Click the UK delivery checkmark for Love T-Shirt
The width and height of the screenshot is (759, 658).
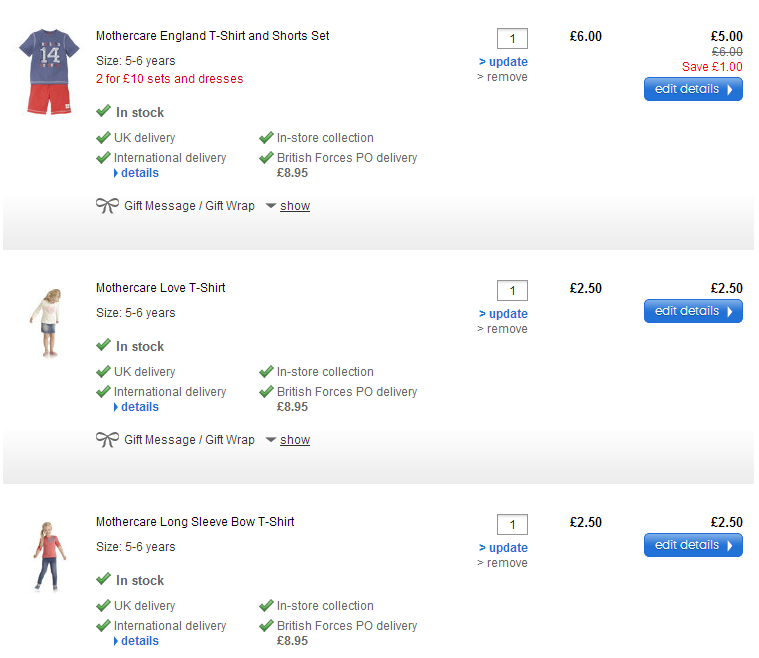103,372
